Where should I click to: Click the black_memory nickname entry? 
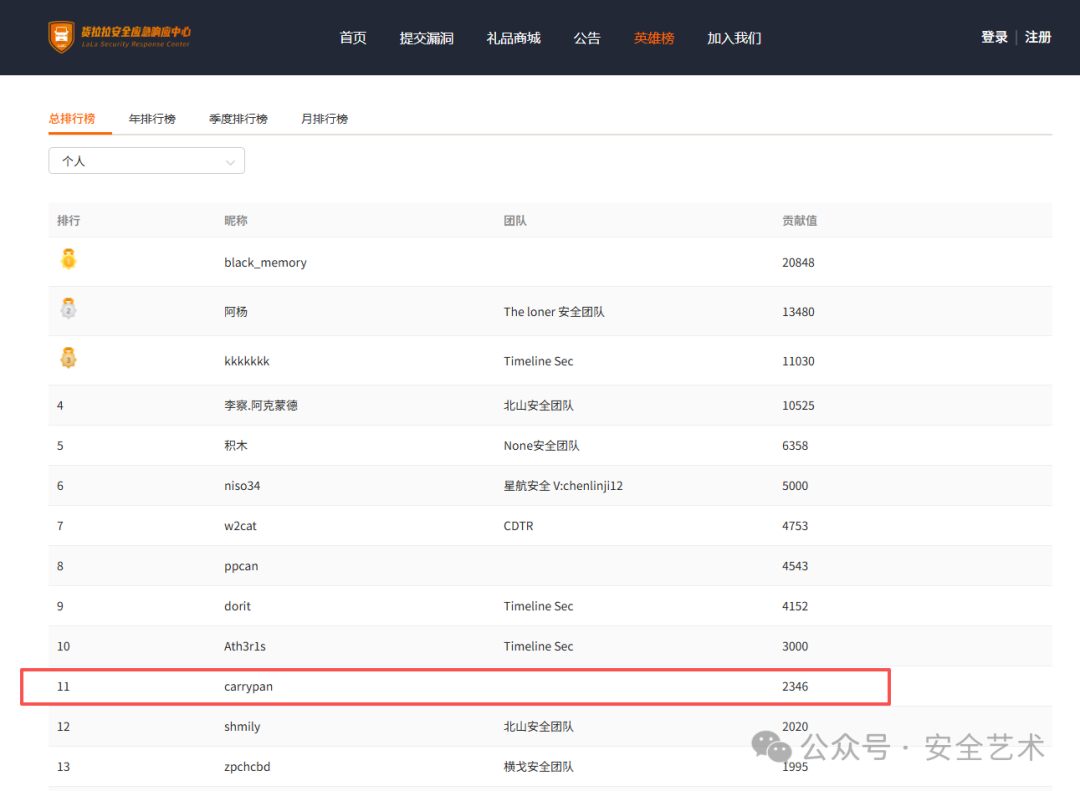[x=265, y=263]
